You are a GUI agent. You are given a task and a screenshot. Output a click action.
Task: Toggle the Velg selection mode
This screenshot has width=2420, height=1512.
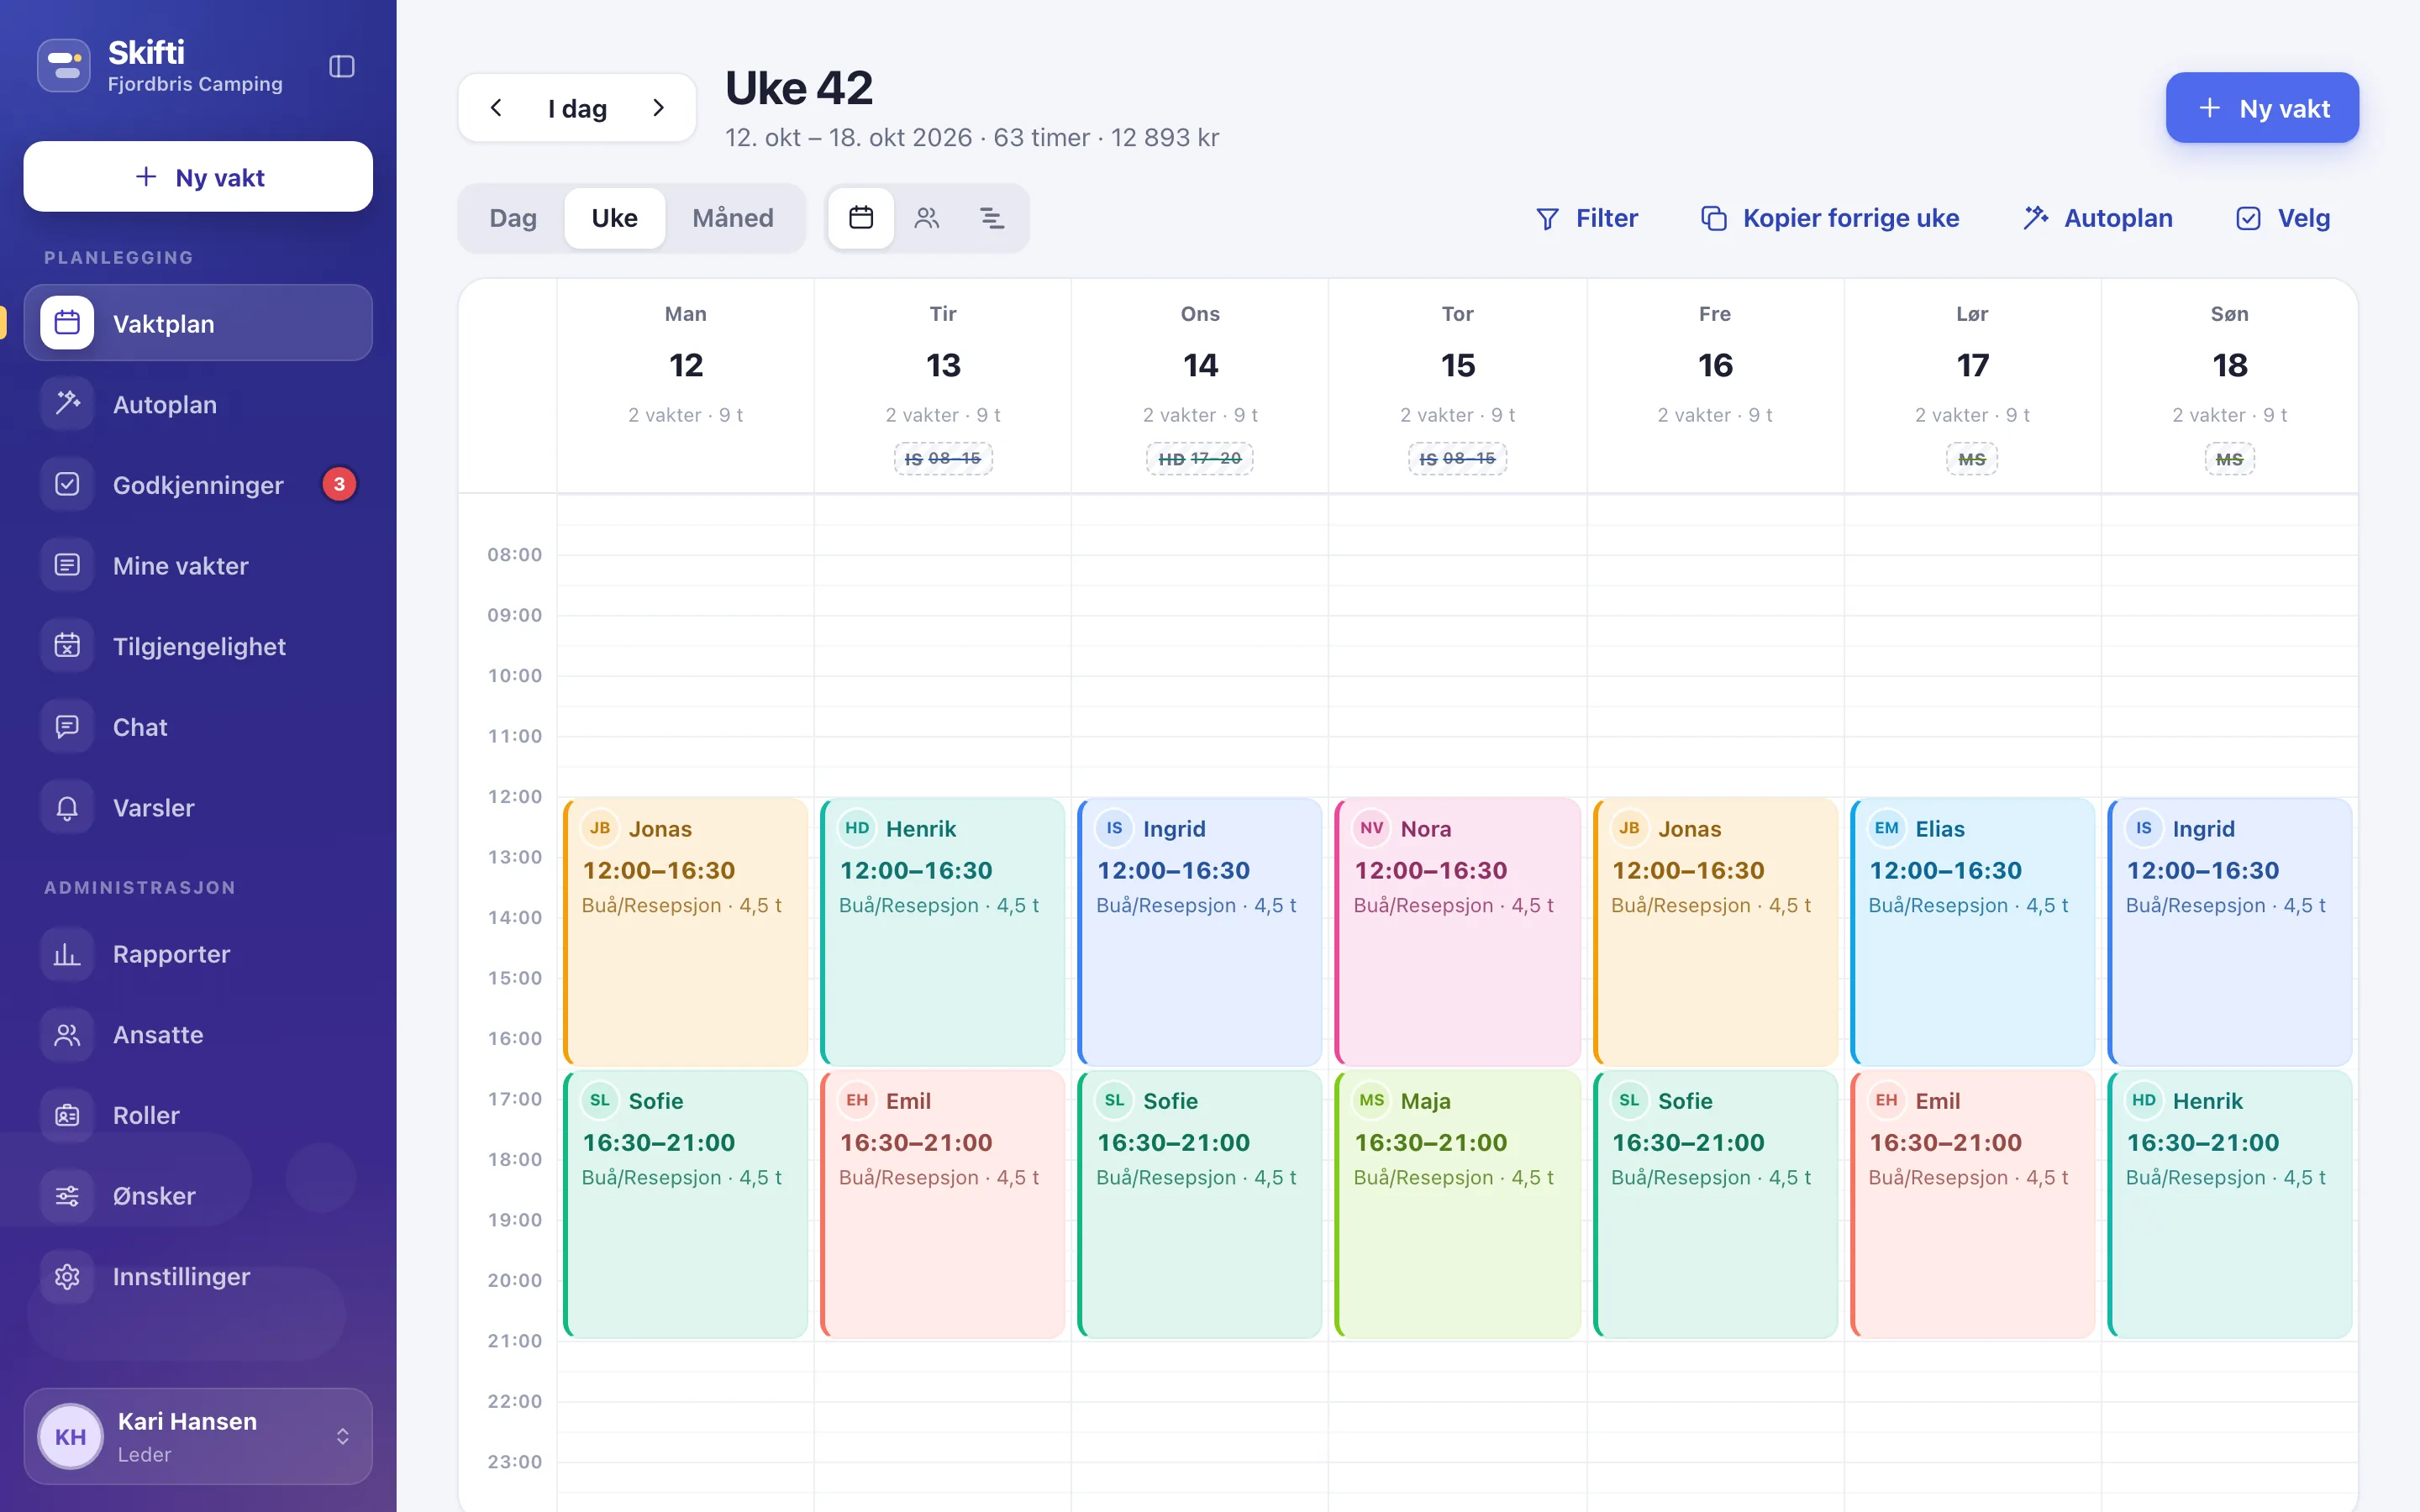tap(2283, 218)
